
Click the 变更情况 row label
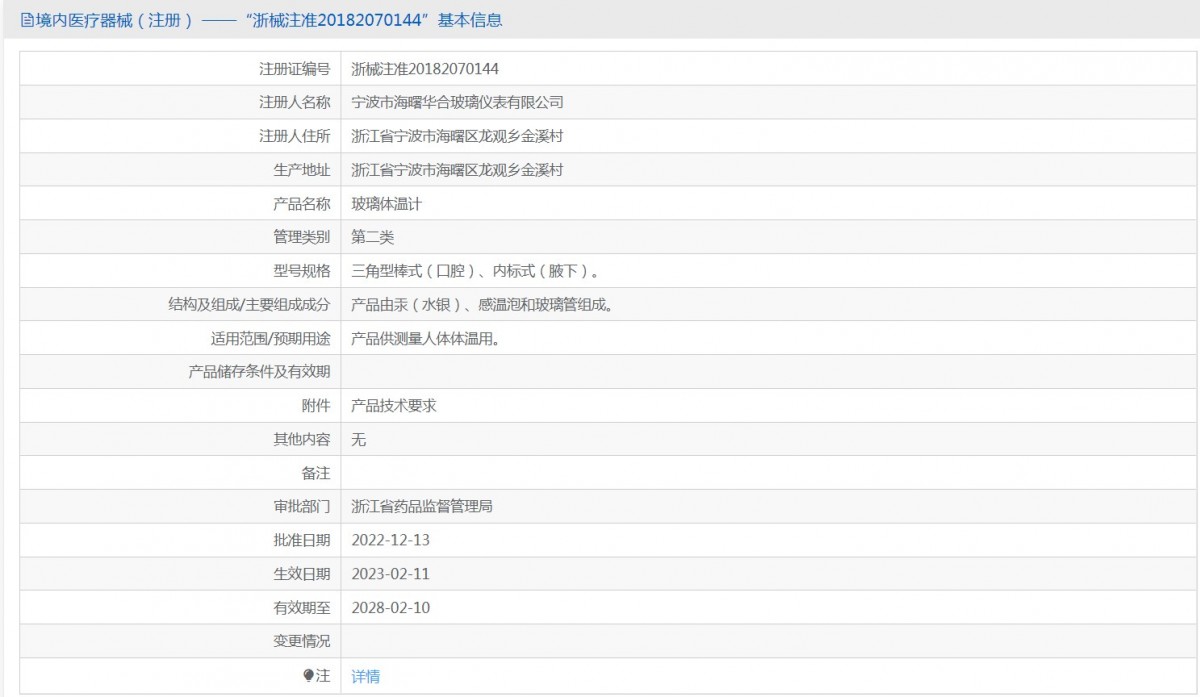(301, 641)
